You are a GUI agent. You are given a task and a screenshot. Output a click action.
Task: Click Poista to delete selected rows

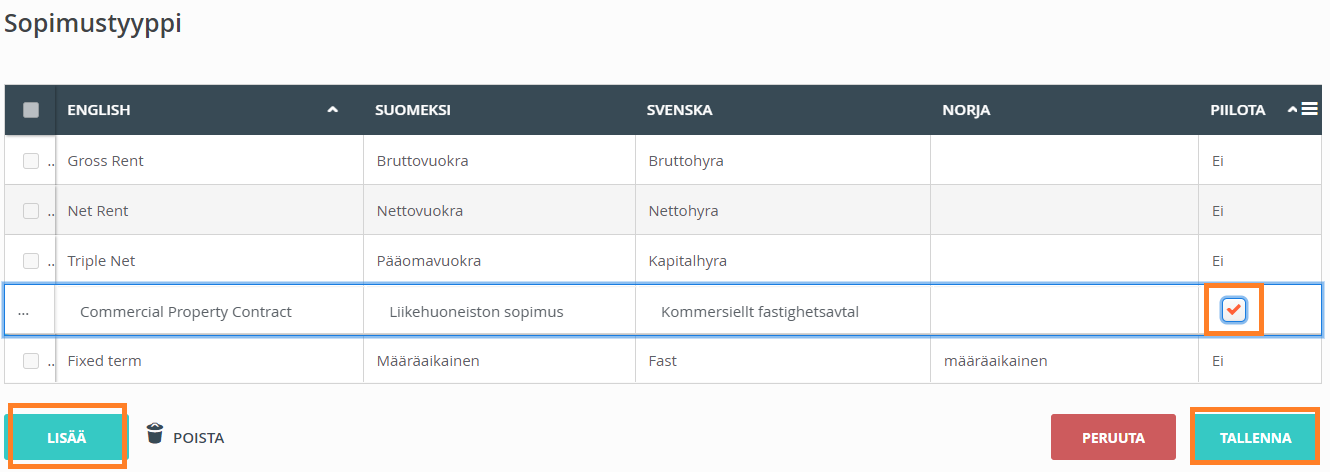198,438
